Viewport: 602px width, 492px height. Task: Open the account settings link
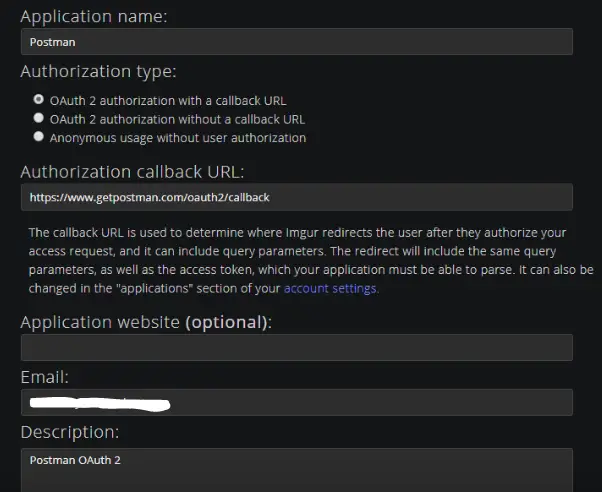(330, 288)
